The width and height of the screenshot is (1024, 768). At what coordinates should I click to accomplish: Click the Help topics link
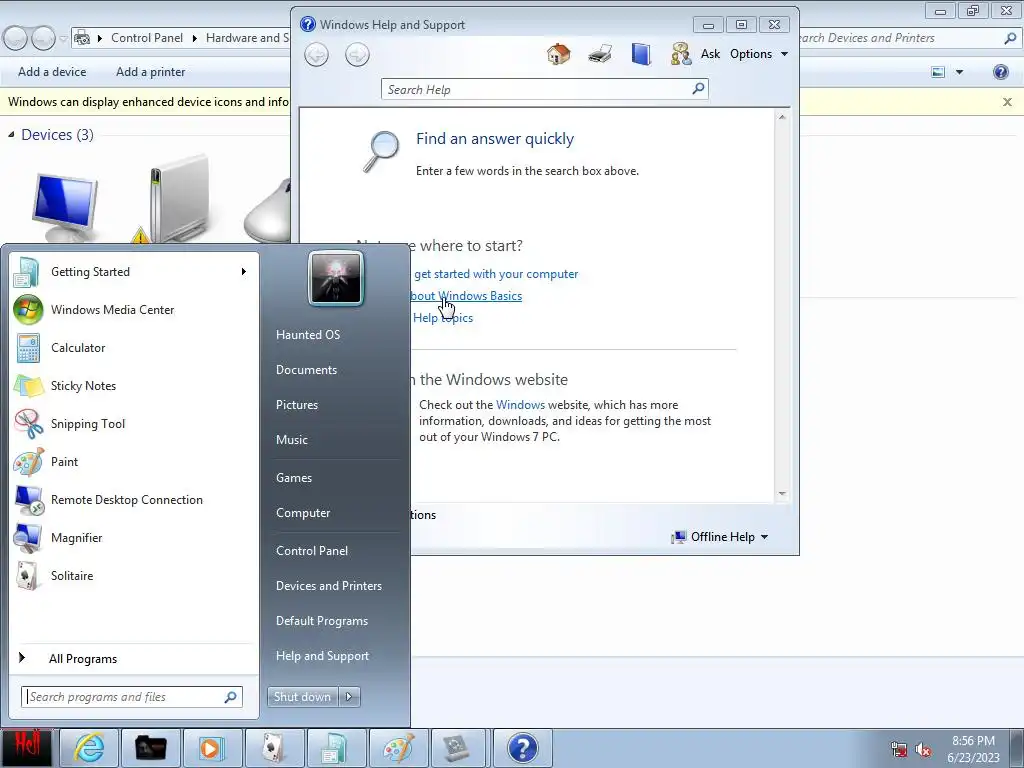(x=443, y=318)
